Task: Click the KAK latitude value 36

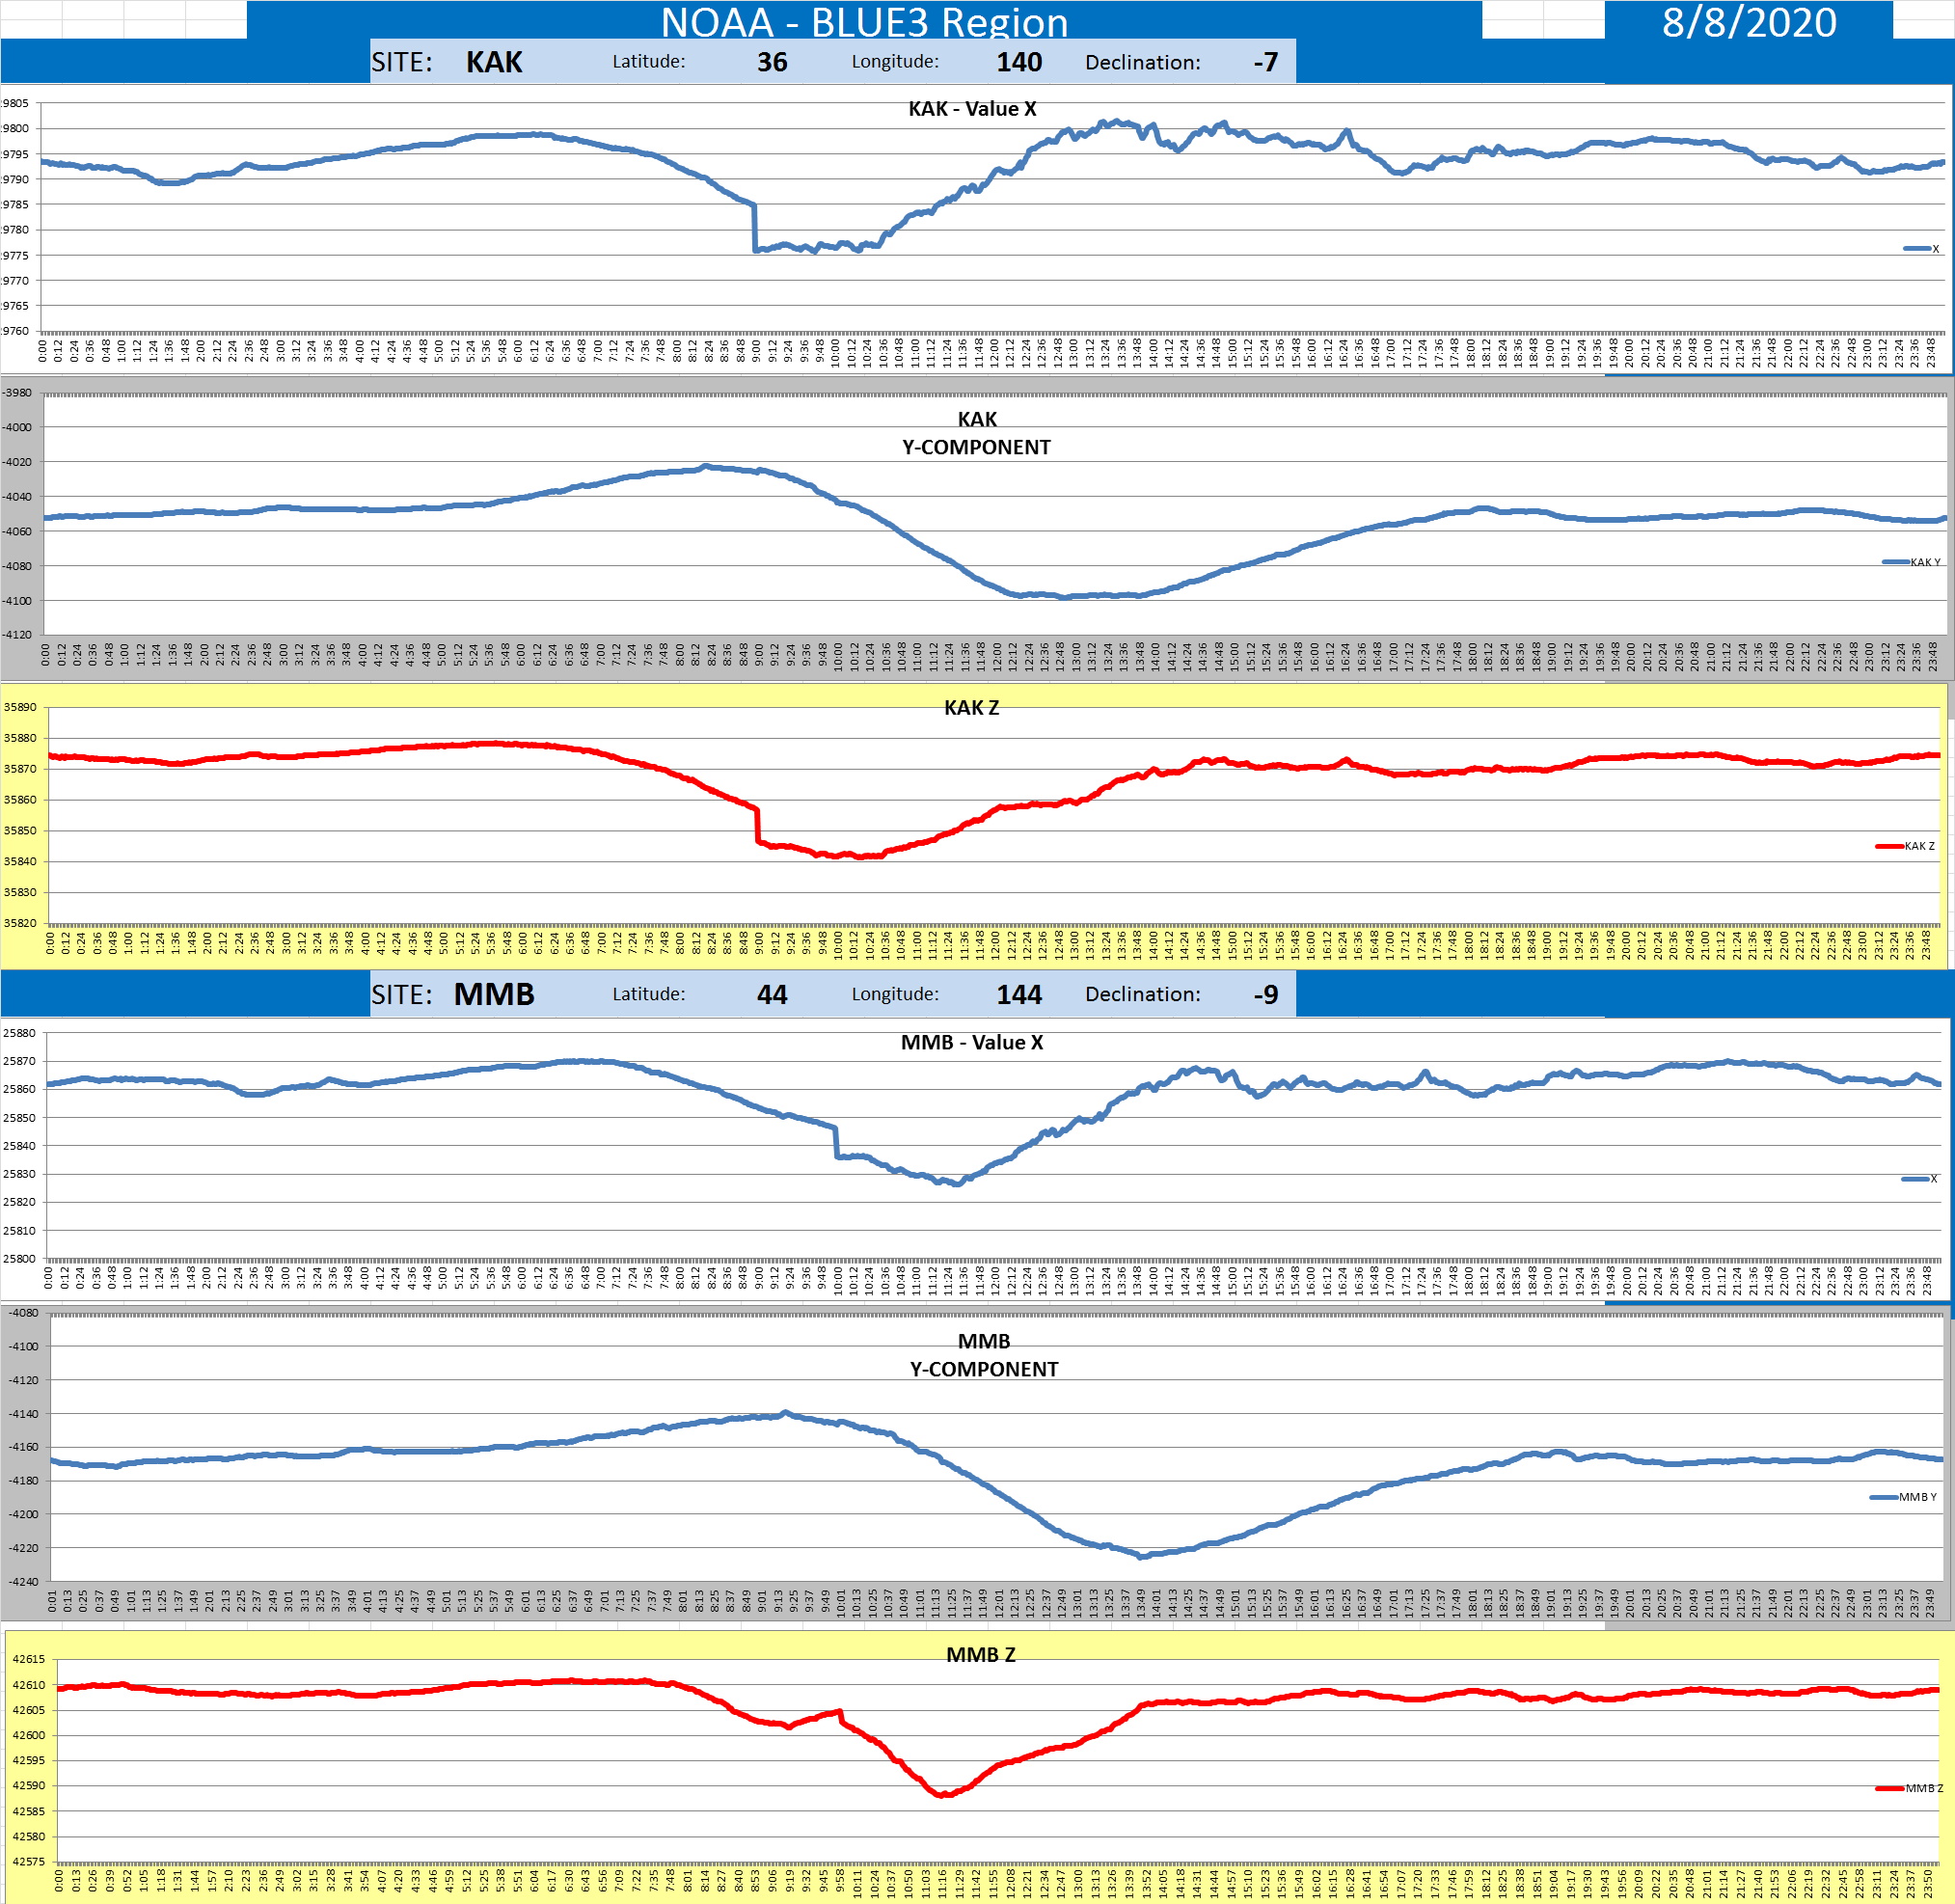Action: [x=771, y=62]
